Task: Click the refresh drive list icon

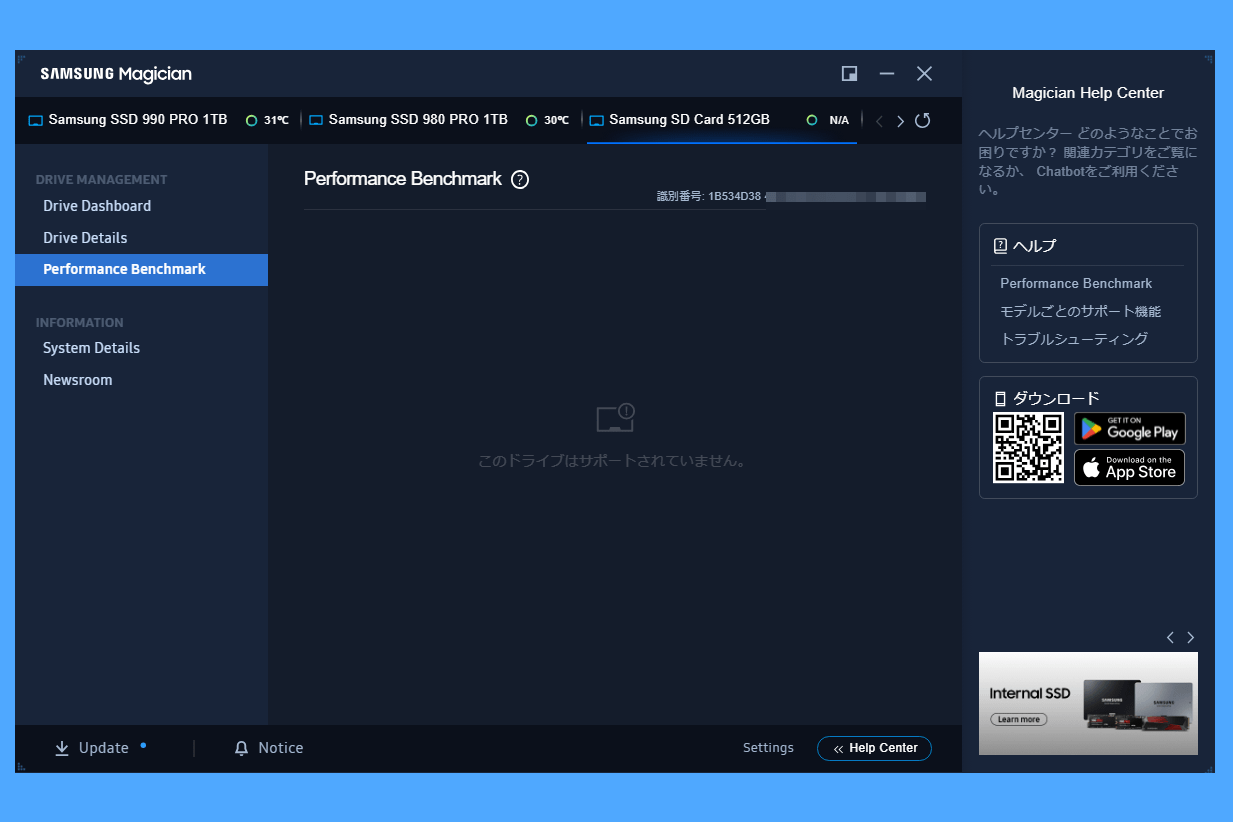Action: point(923,121)
